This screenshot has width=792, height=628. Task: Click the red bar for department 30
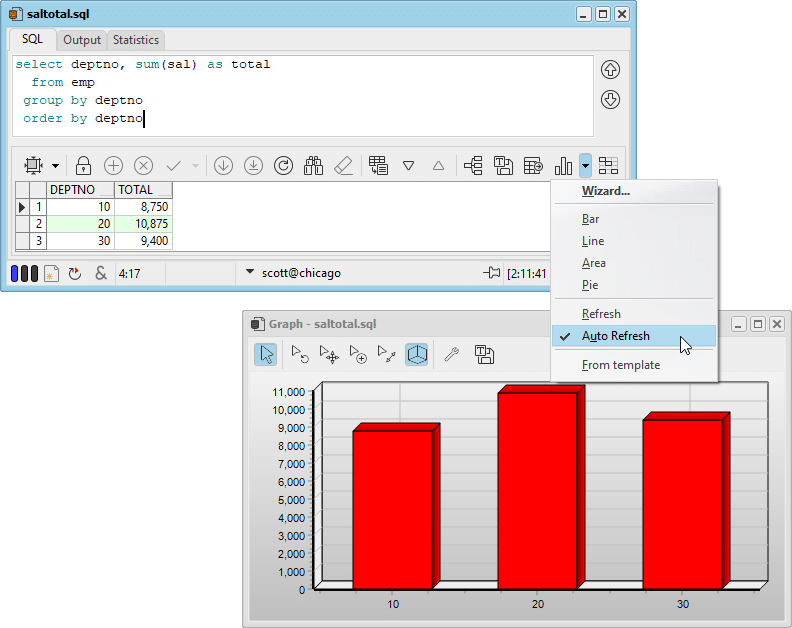pos(682,504)
